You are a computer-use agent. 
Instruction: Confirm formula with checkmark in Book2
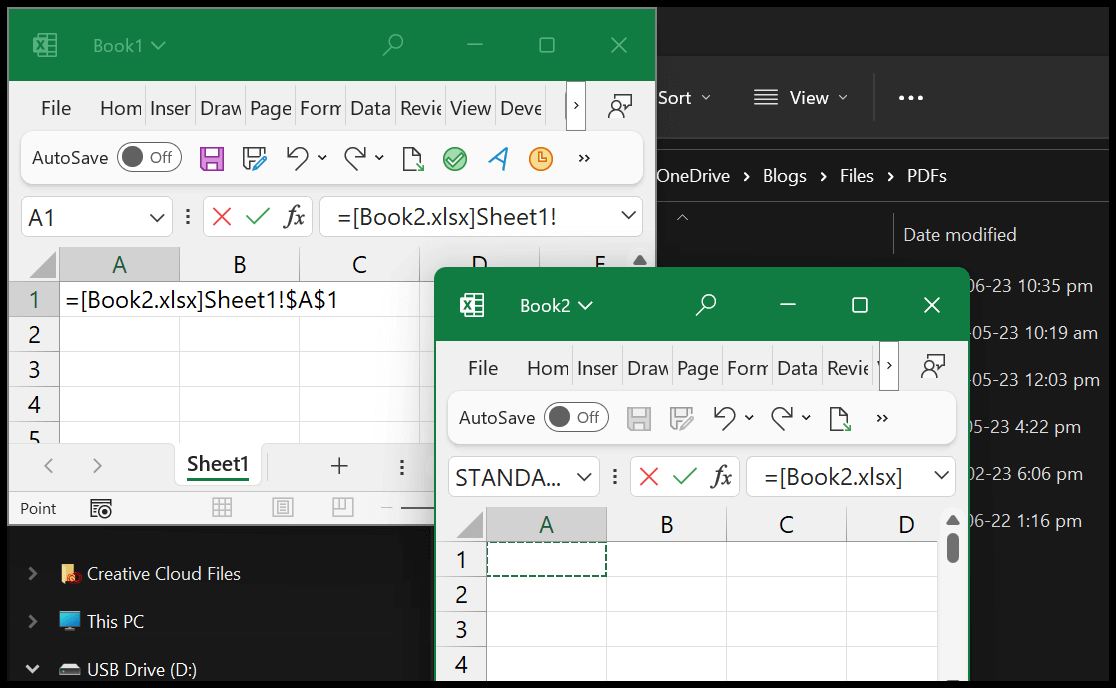coord(685,477)
